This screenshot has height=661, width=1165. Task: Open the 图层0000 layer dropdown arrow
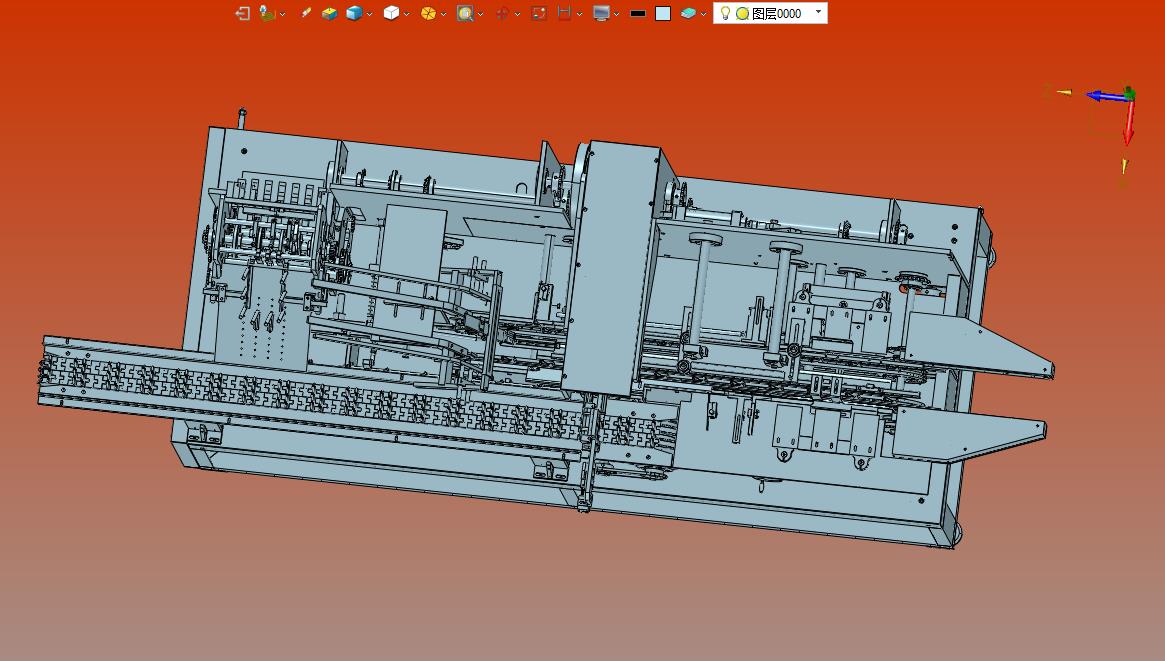pyautogui.click(x=818, y=12)
